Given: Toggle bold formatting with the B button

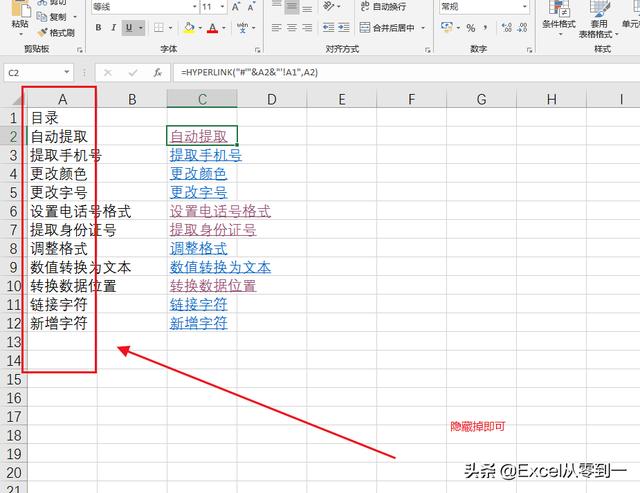Looking at the screenshot, I should (x=98, y=28).
